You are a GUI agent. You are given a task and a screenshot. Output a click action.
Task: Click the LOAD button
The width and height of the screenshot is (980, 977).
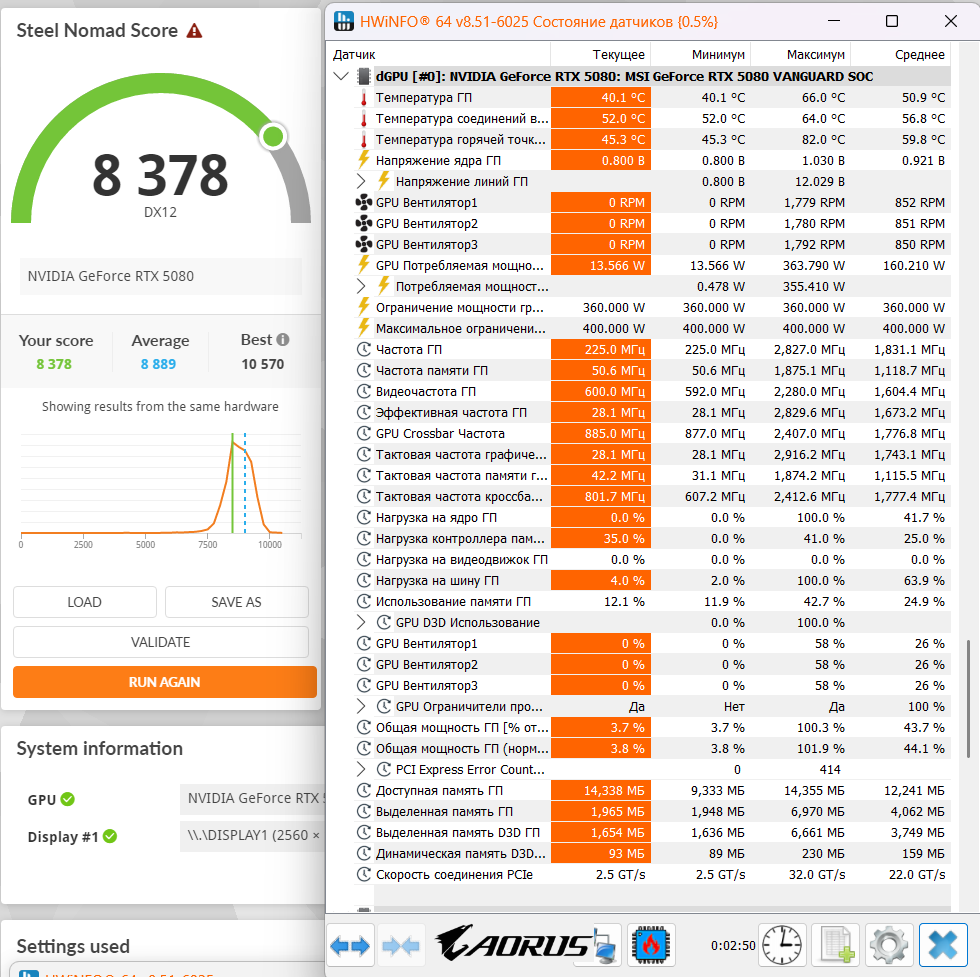click(84, 602)
